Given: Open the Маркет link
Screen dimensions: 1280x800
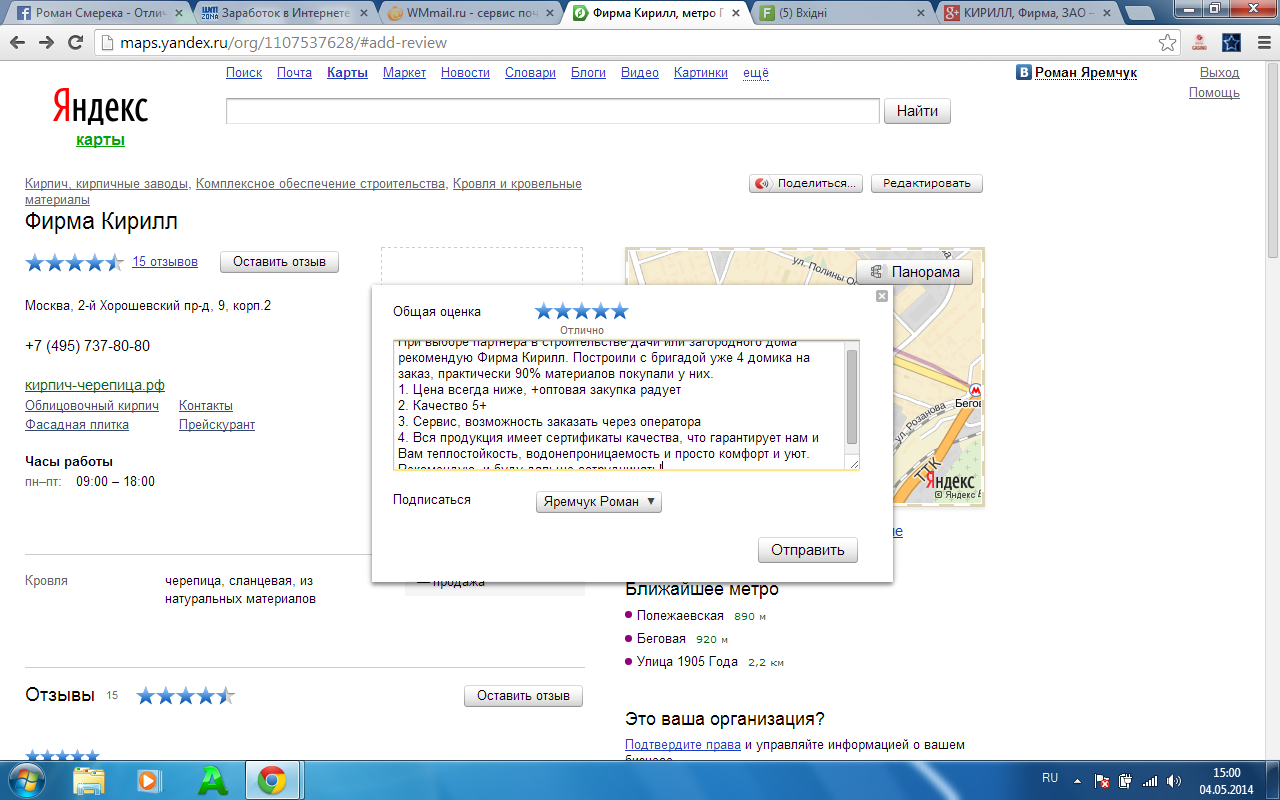Looking at the screenshot, I should 404,73.
